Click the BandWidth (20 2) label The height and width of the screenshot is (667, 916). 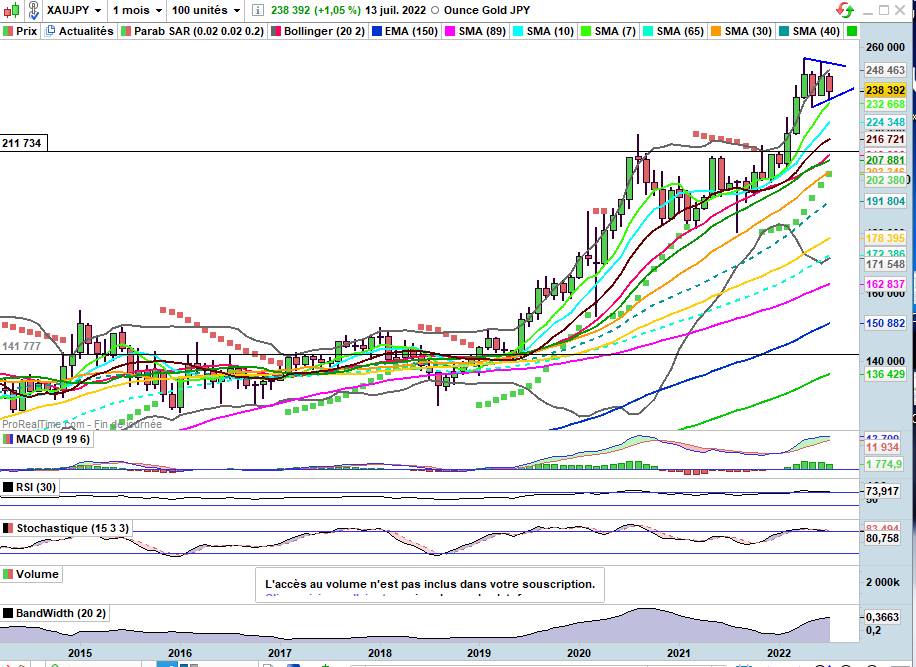point(61,613)
